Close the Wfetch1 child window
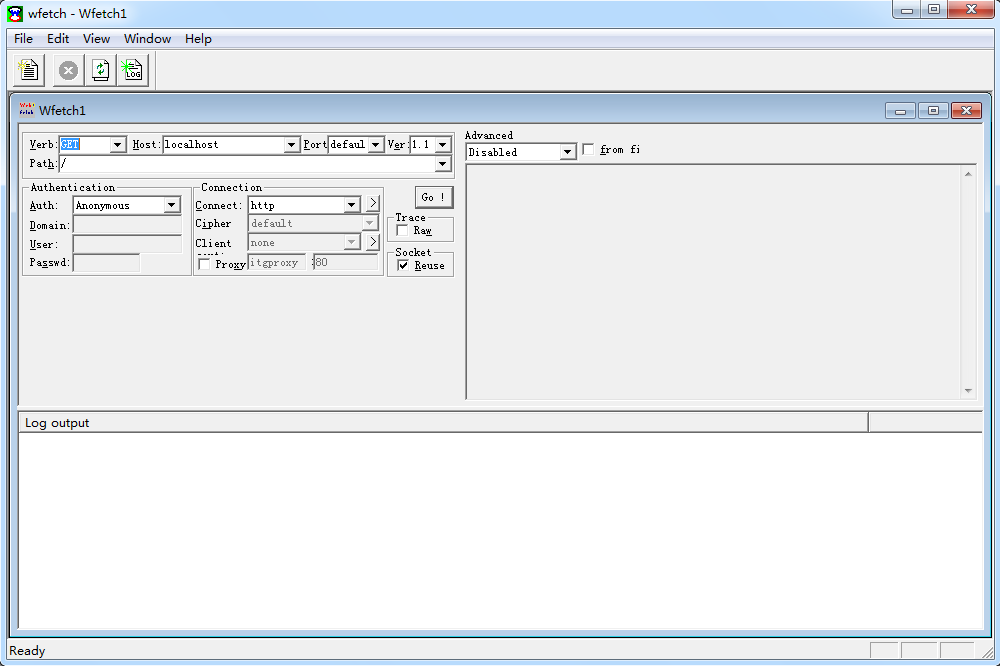This screenshot has height=666, width=1000. tap(966, 111)
